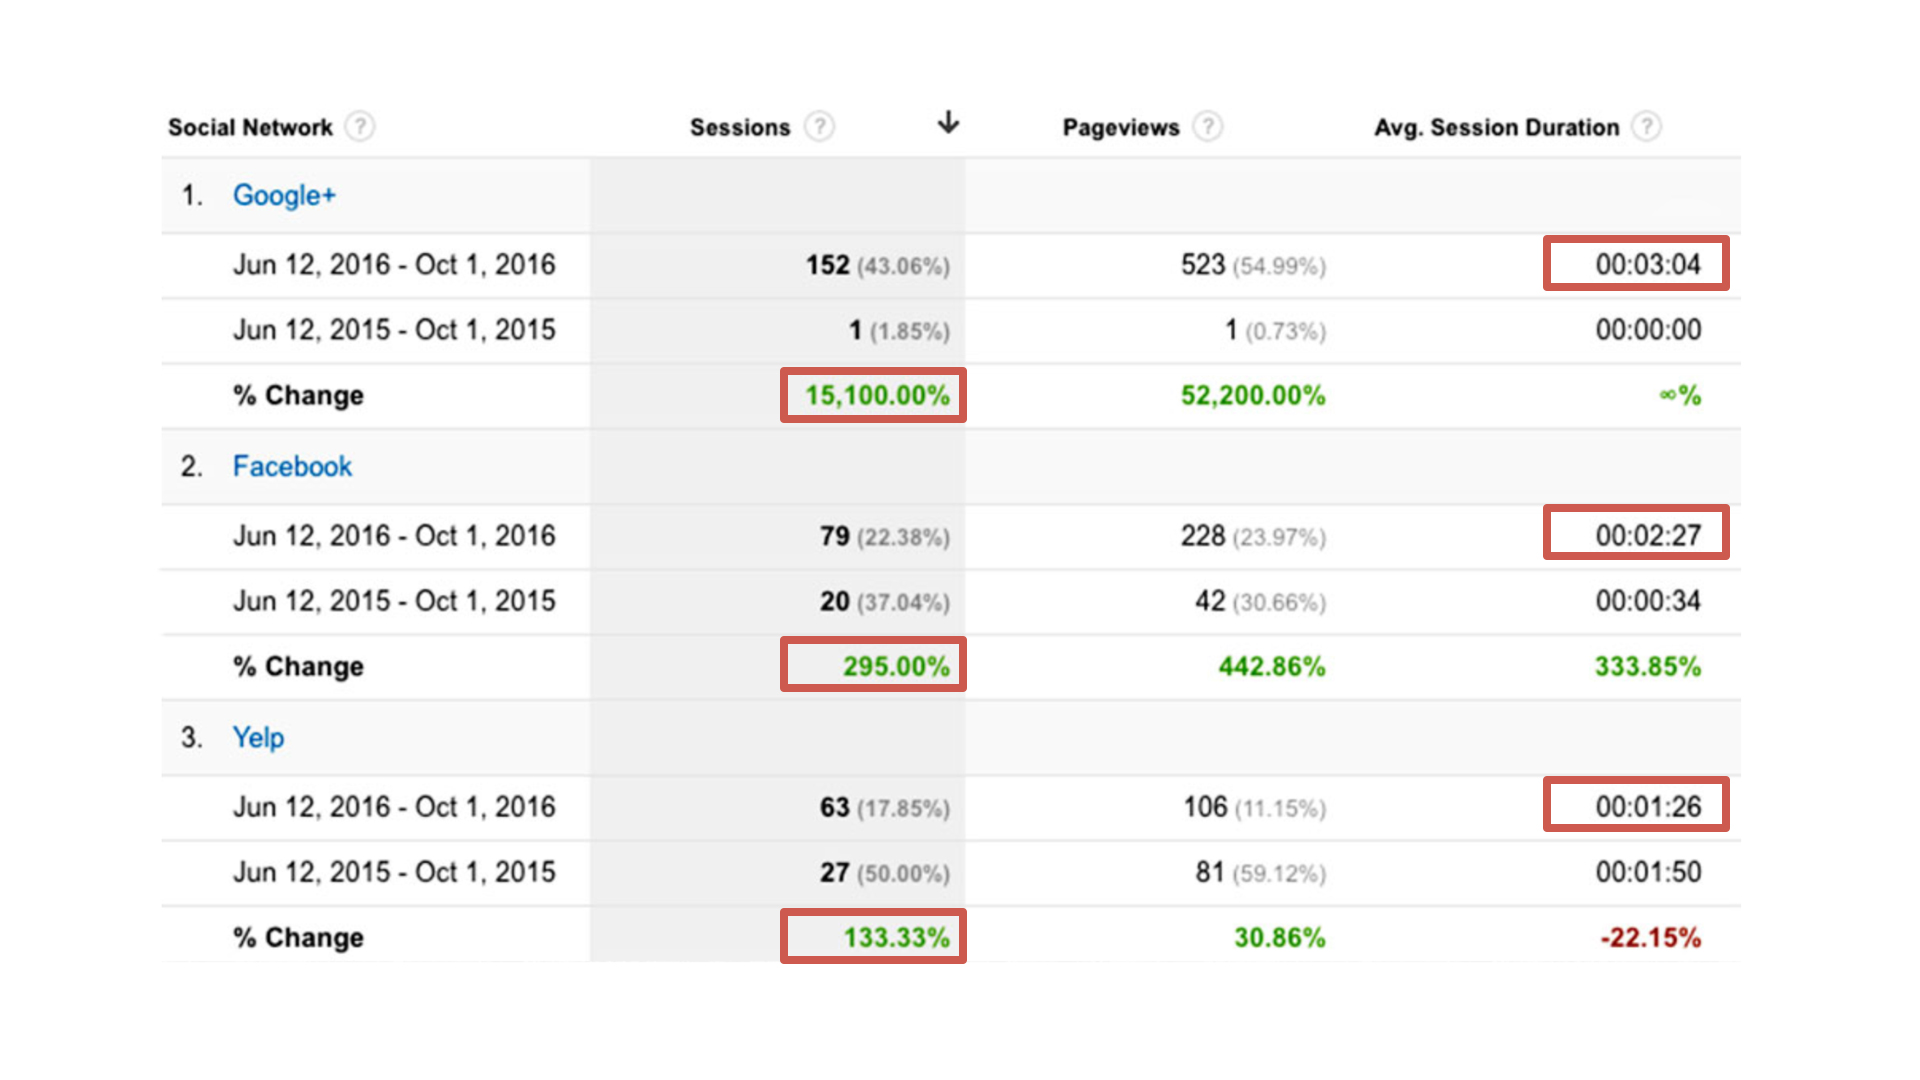Sort by Sessions column header
The height and width of the screenshot is (1080, 1920).
pos(740,127)
